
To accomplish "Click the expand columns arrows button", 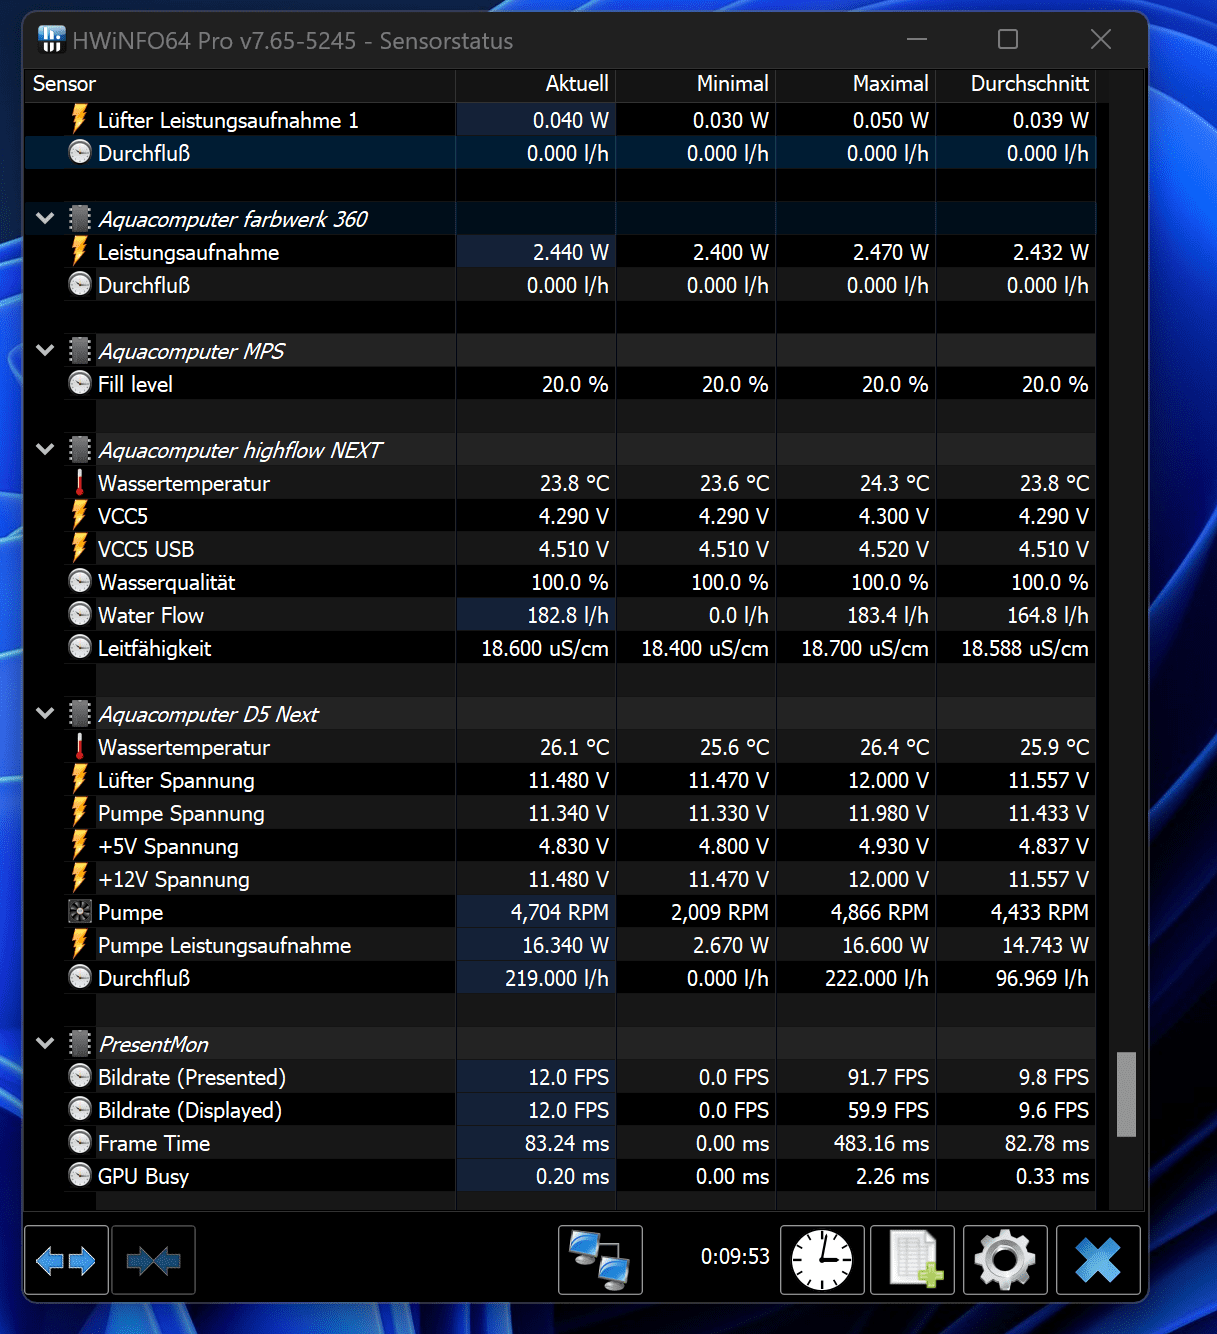I will tap(66, 1260).
